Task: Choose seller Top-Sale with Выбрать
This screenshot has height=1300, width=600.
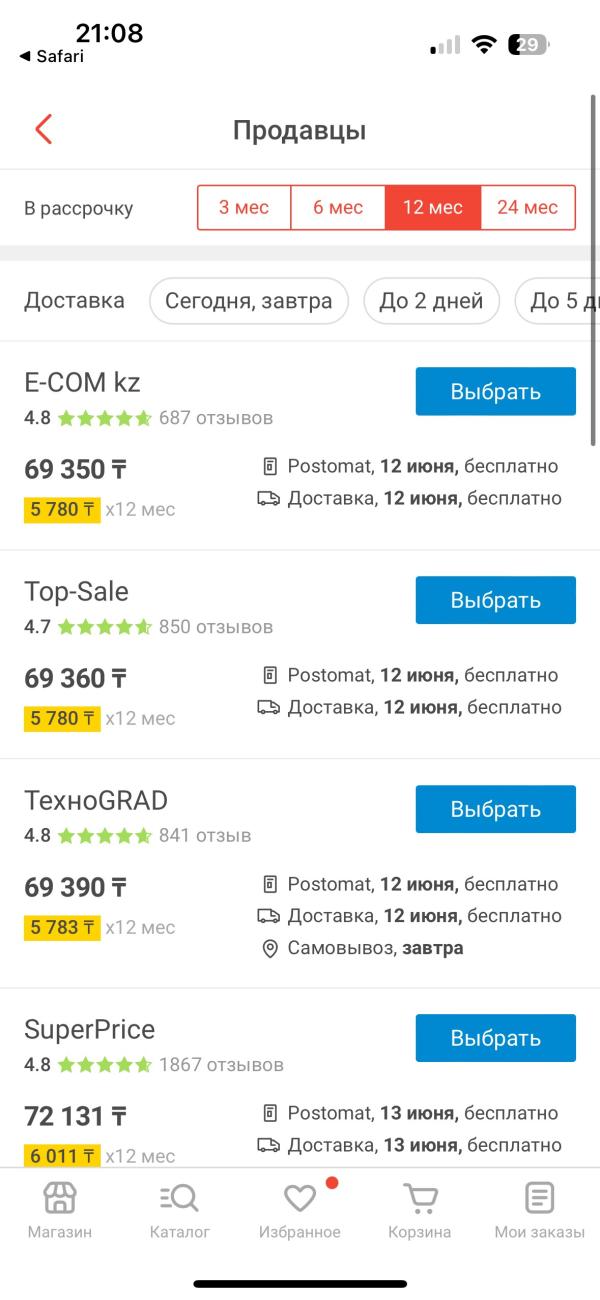Action: coord(496,600)
